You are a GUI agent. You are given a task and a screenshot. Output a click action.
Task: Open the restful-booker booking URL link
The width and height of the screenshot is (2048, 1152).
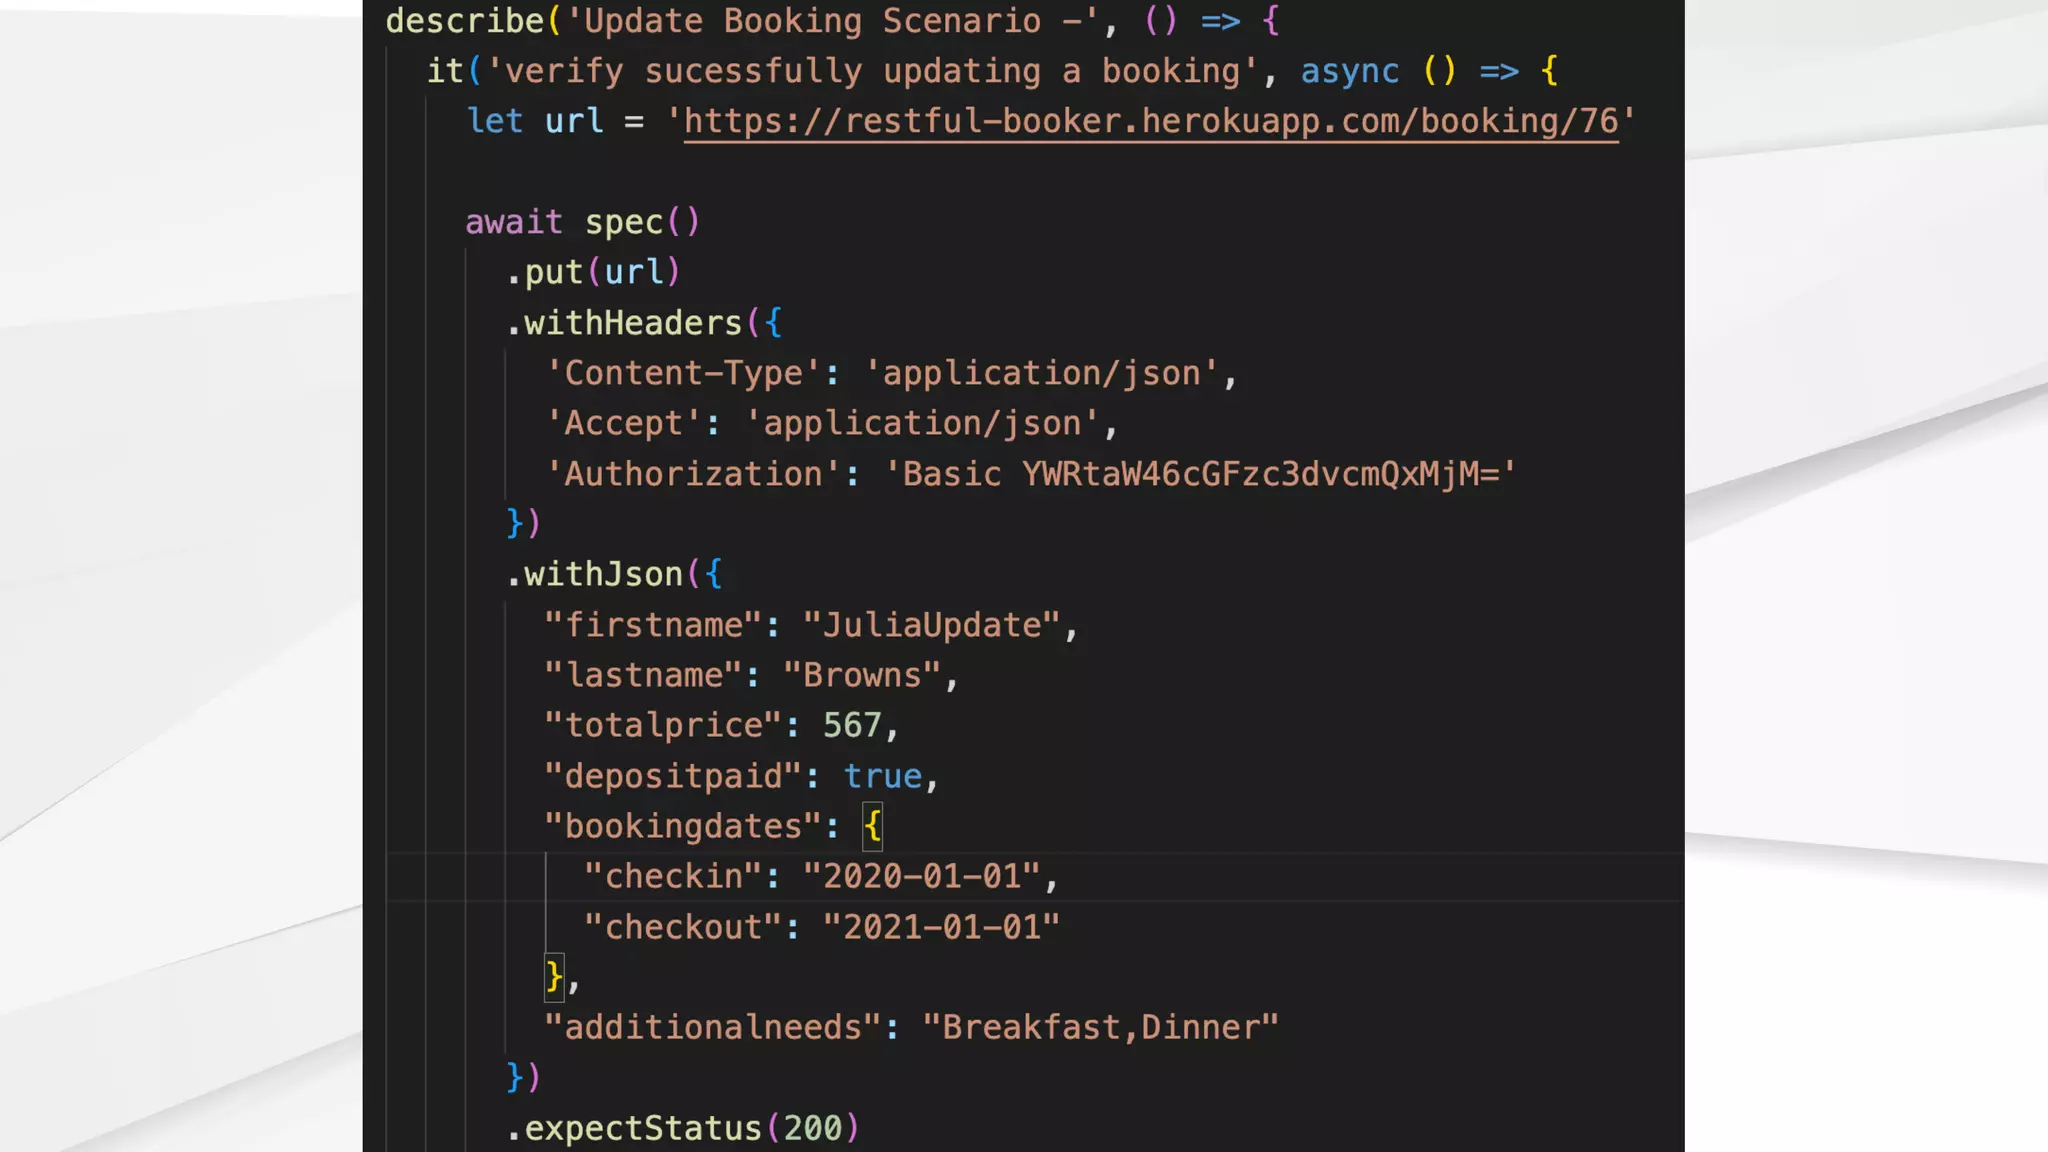coord(1150,122)
